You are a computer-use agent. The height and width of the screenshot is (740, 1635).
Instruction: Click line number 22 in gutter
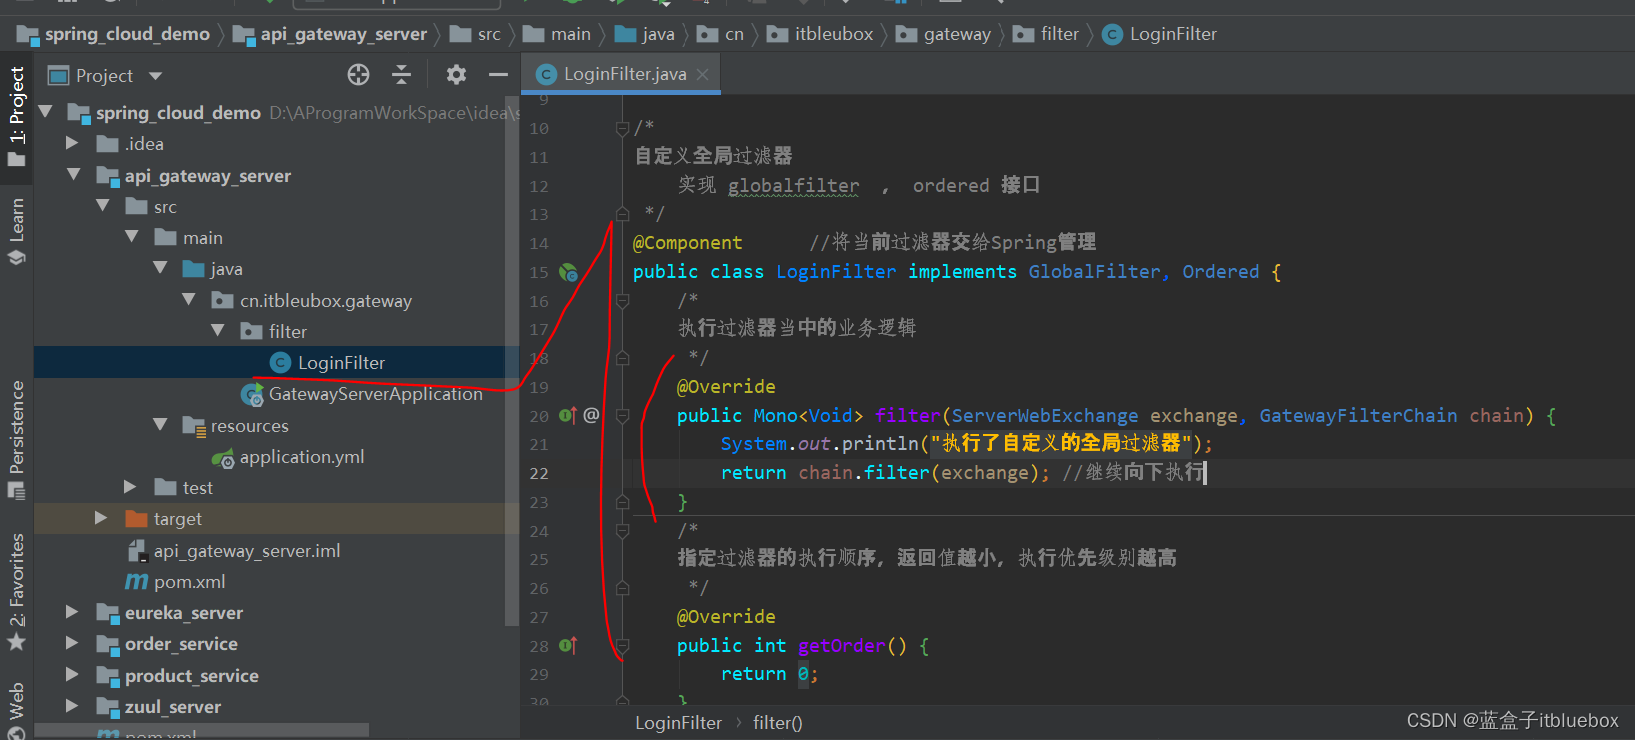(x=539, y=473)
